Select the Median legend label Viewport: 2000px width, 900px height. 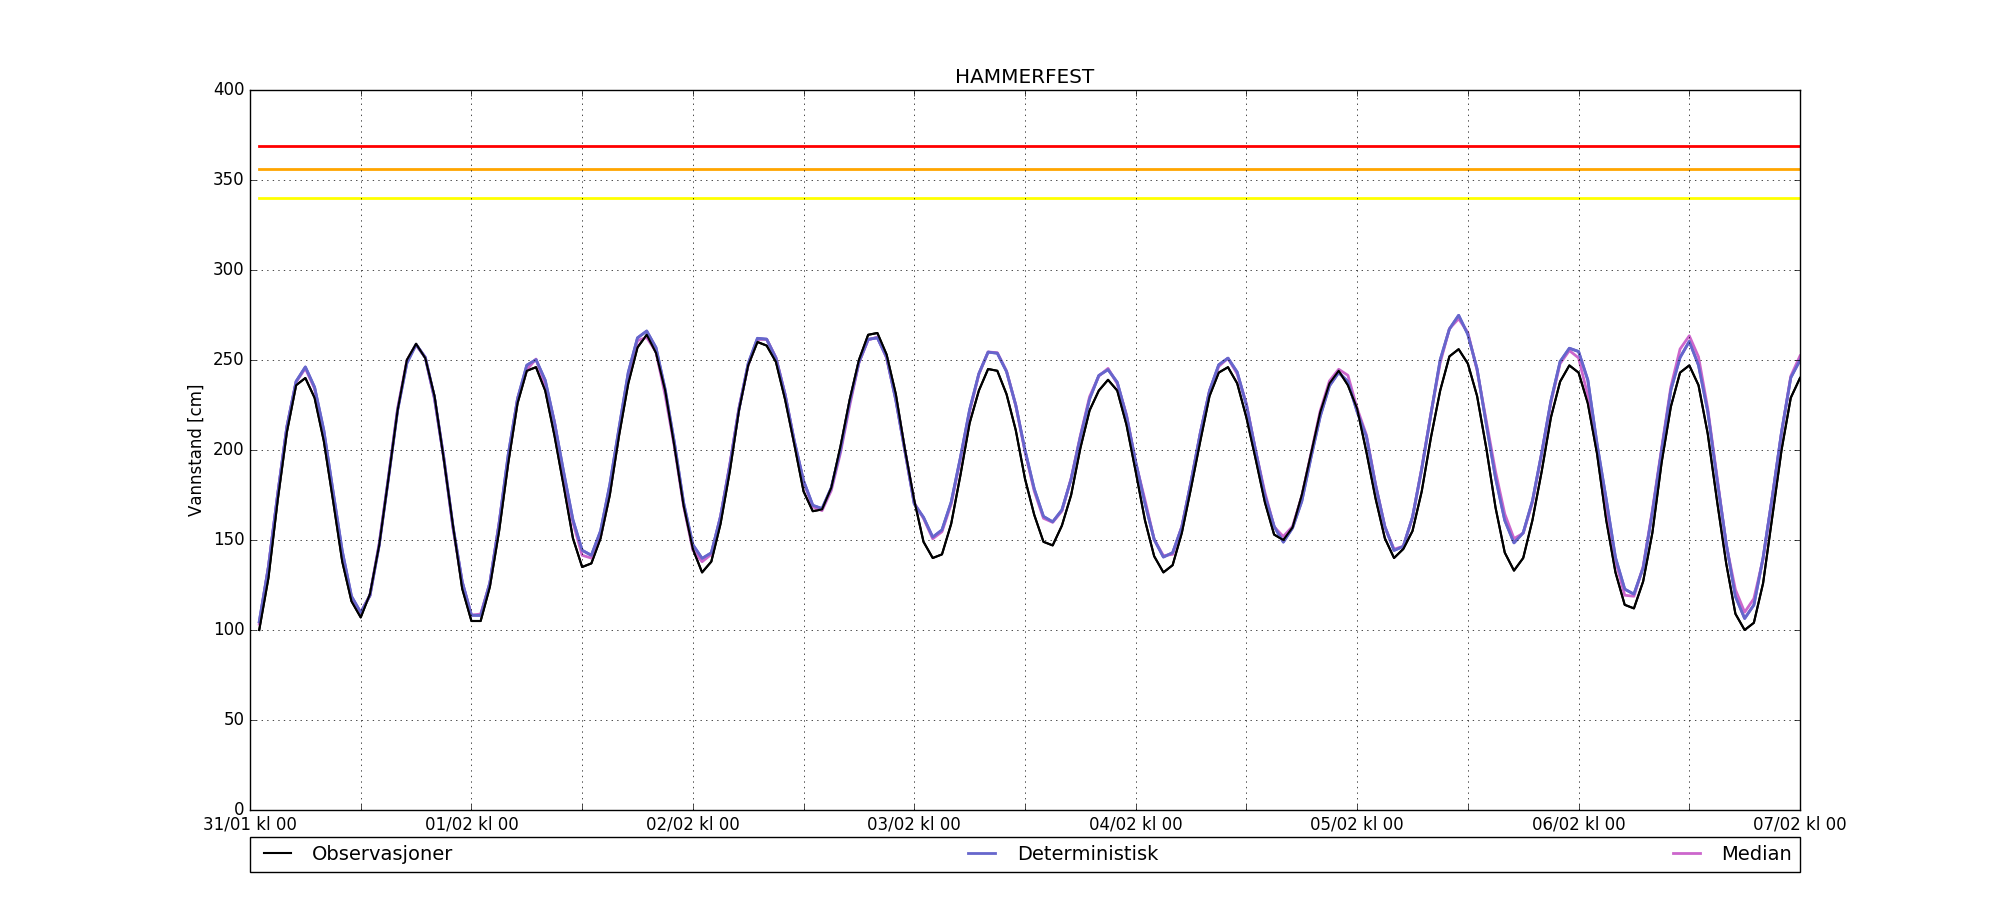coord(1756,854)
